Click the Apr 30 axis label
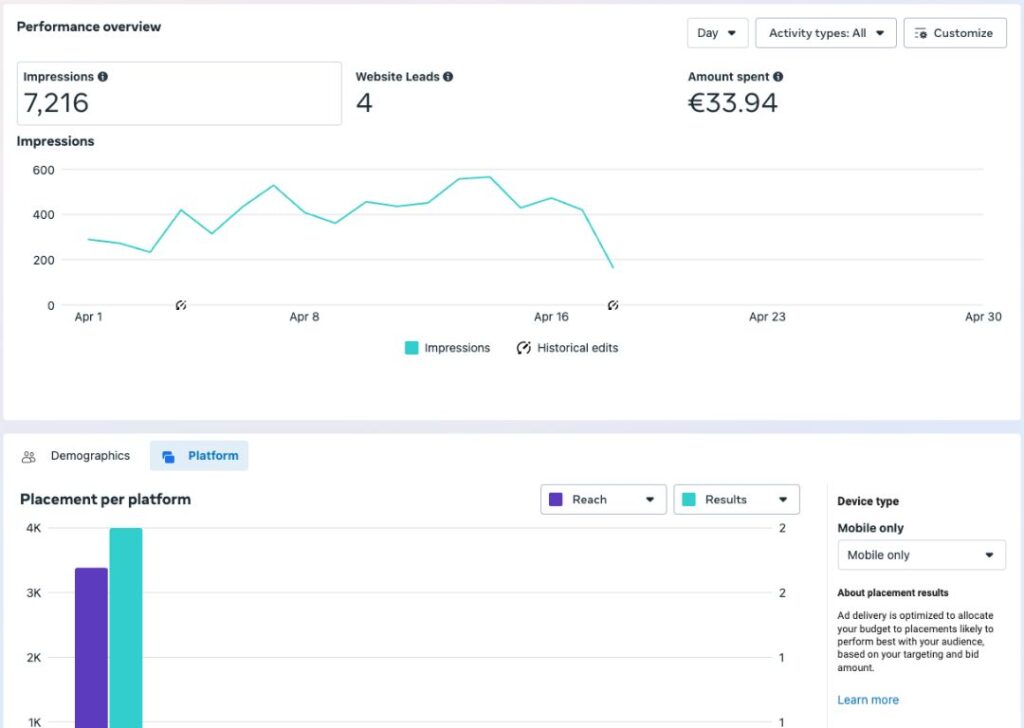Screen dimensions: 1024x728 pos(984,317)
